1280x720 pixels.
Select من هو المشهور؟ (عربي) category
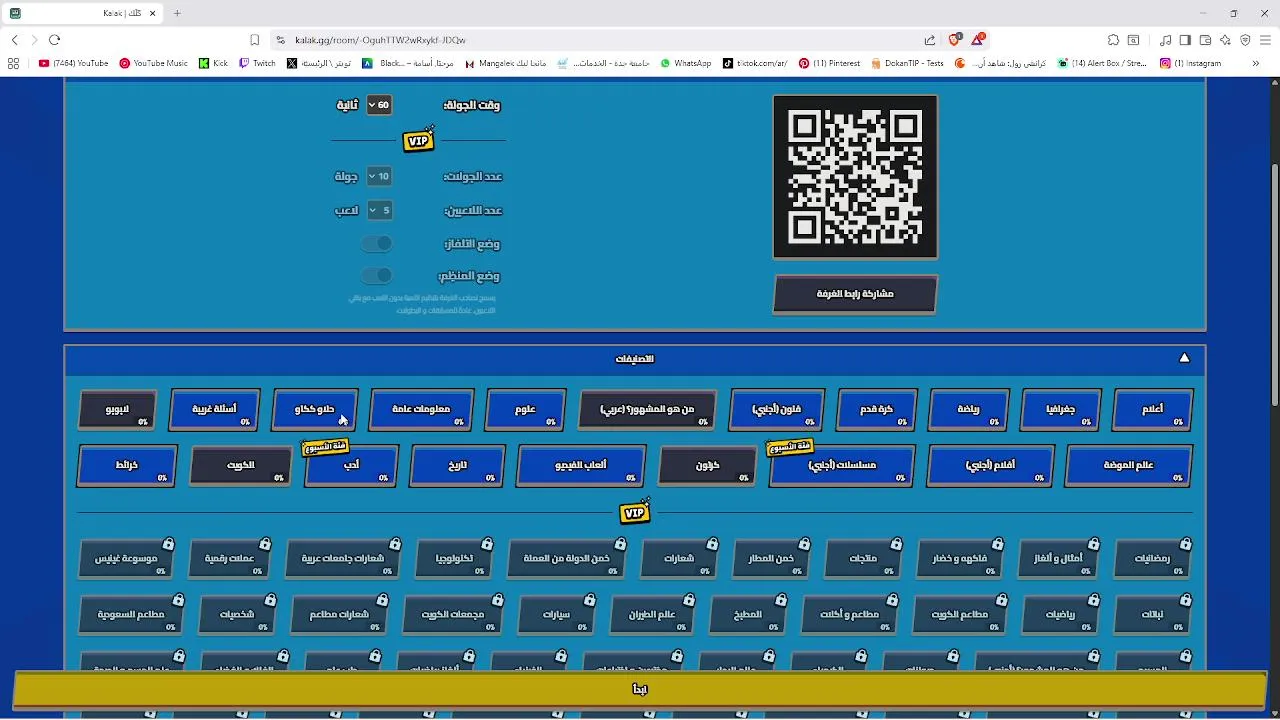(x=648, y=410)
